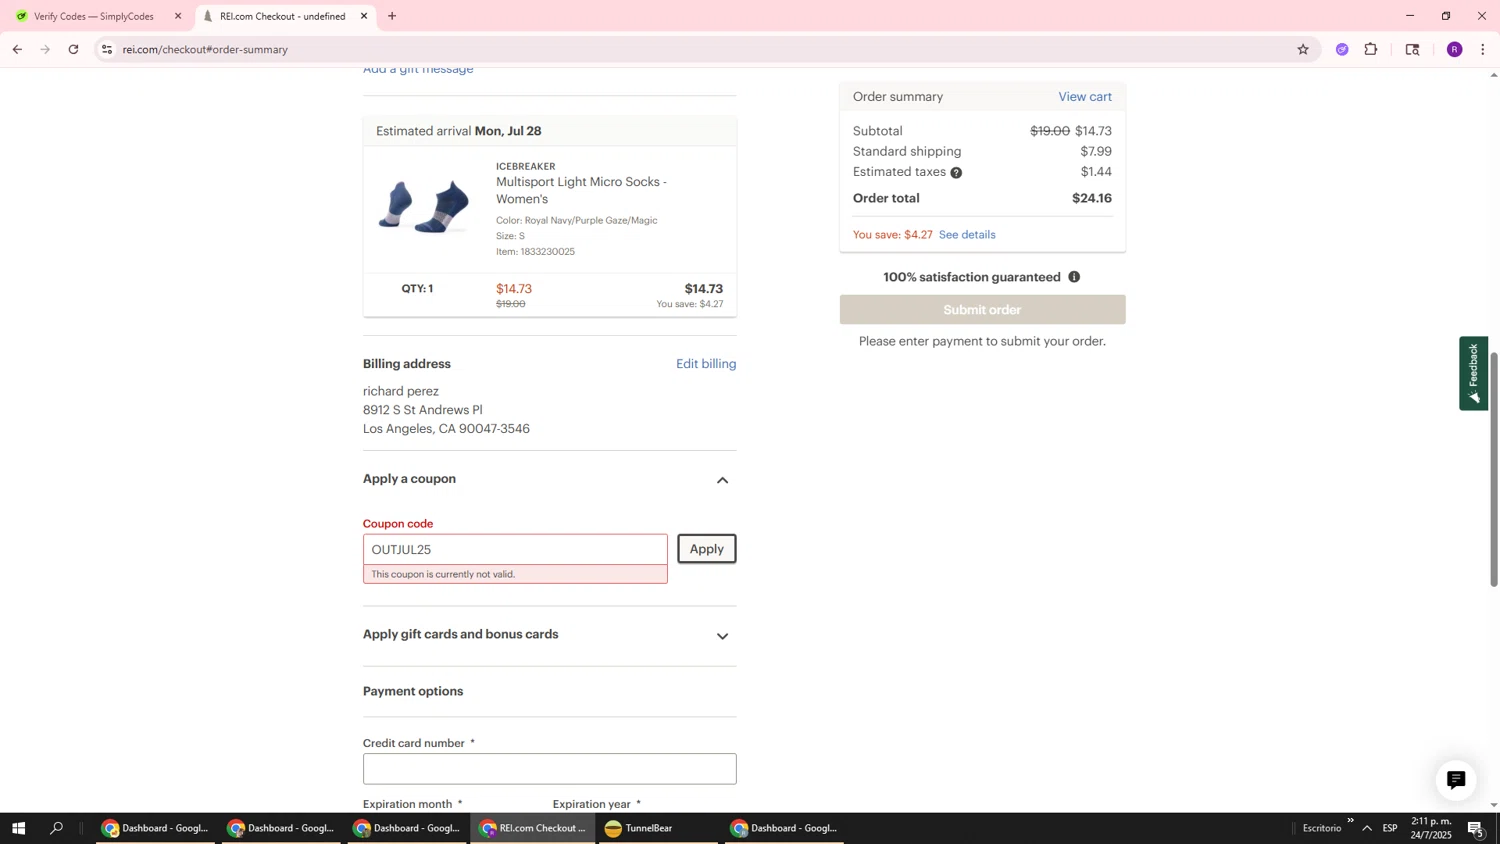Open Windows Start menu
Viewport: 1500px width, 844px height.
pyautogui.click(x=18, y=828)
